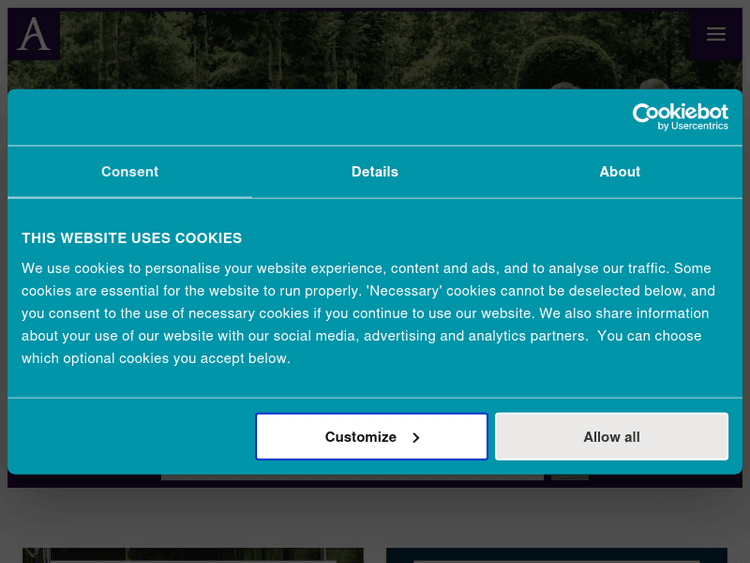Click the cookie description paragraph

click(370, 313)
